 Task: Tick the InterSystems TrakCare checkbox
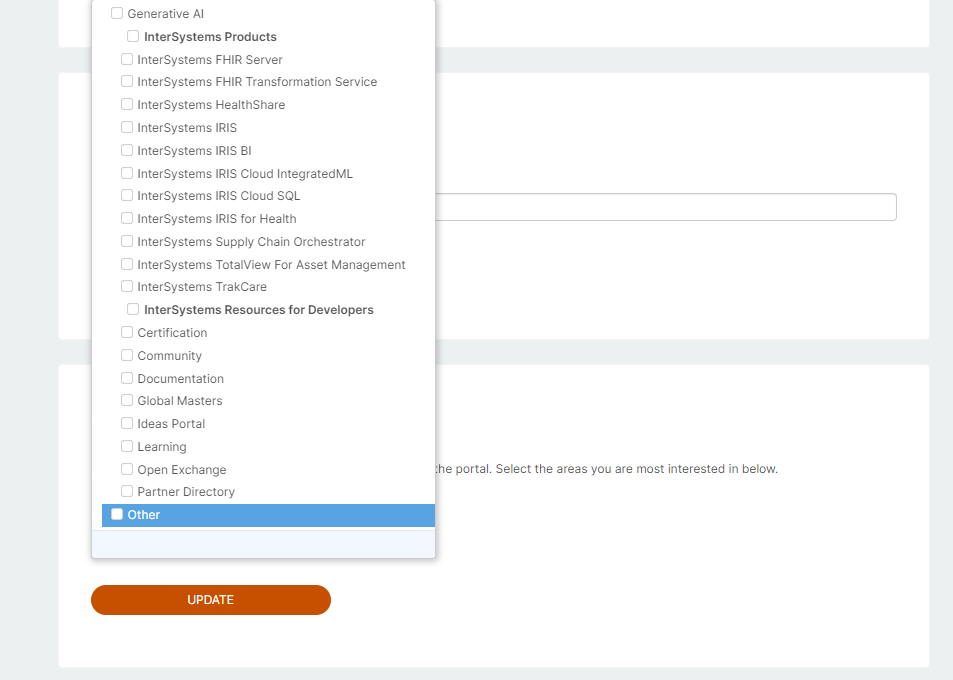127,287
